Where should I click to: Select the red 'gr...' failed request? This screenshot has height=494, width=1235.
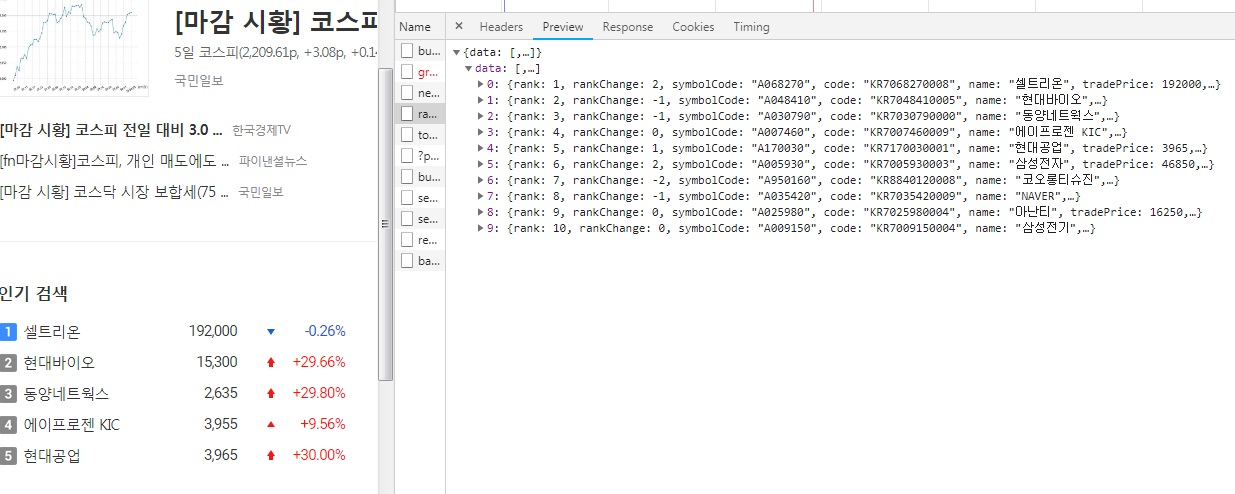click(420, 72)
